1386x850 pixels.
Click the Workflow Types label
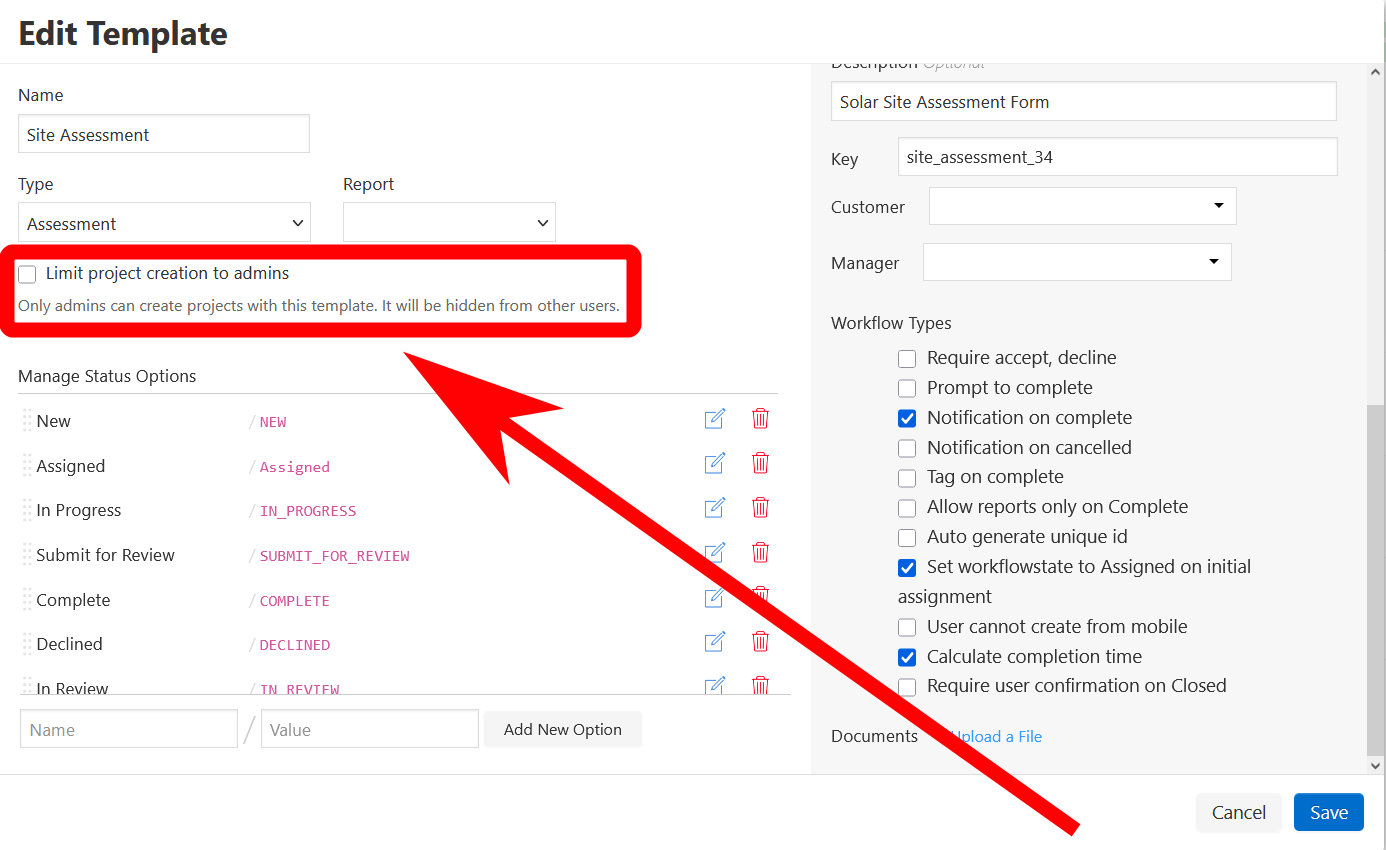point(891,323)
